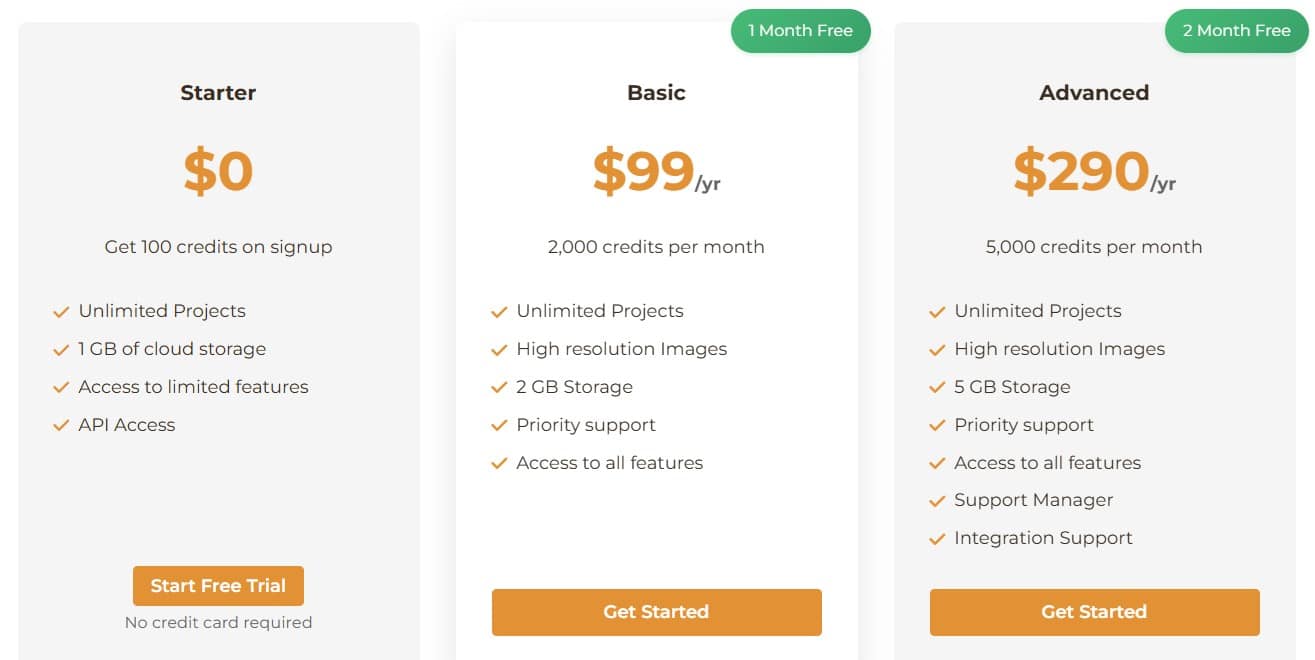
Task: Click the checkmark next to API Access
Action: click(x=61, y=425)
